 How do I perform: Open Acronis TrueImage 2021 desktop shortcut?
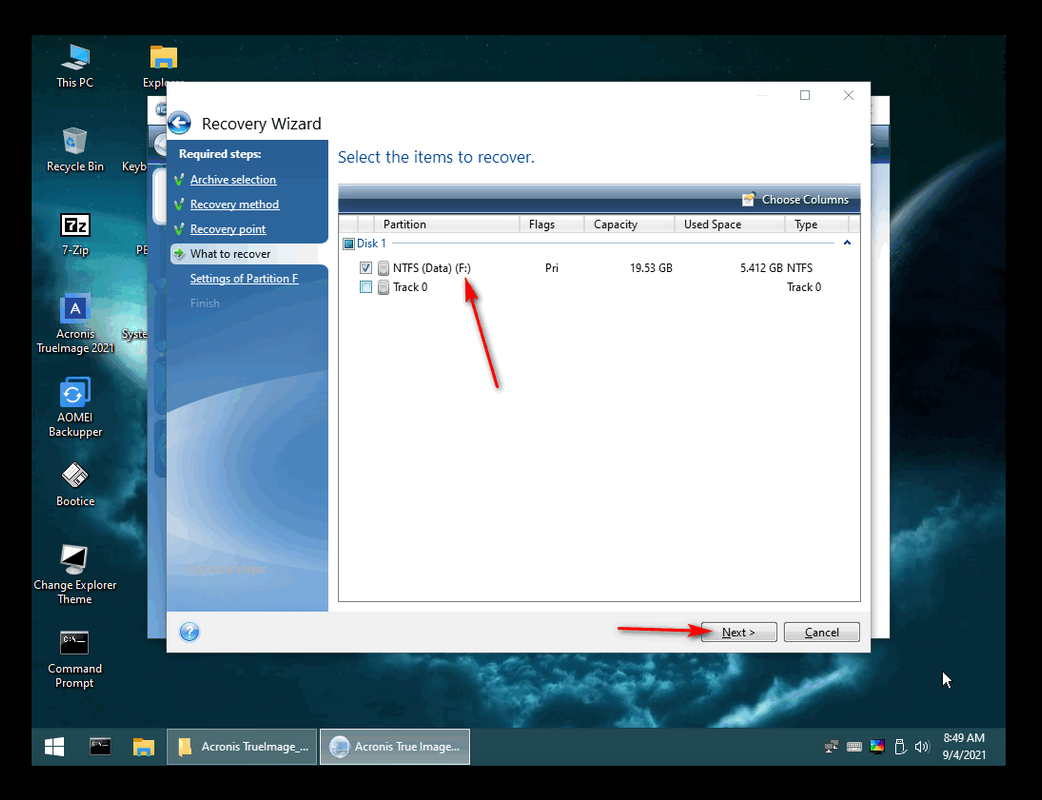coord(75,324)
